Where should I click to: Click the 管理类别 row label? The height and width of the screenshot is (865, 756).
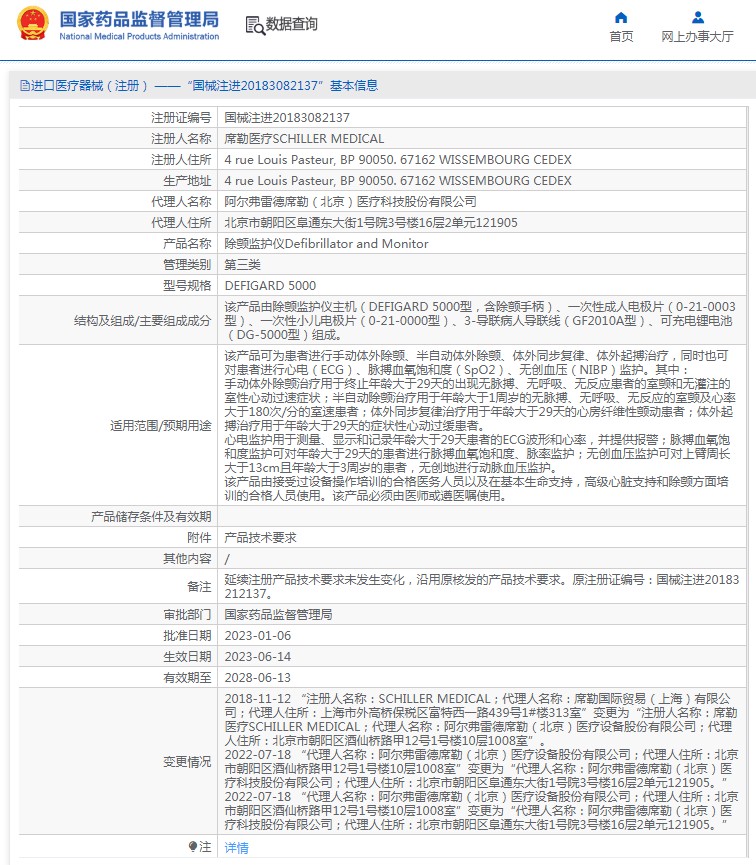point(187,264)
